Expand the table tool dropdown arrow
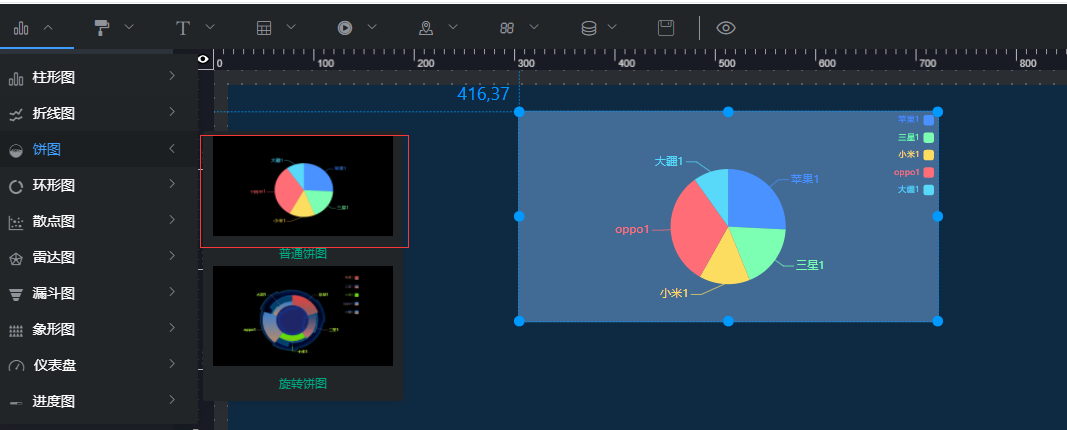Image resolution: width=1067 pixels, height=430 pixels. click(291, 27)
